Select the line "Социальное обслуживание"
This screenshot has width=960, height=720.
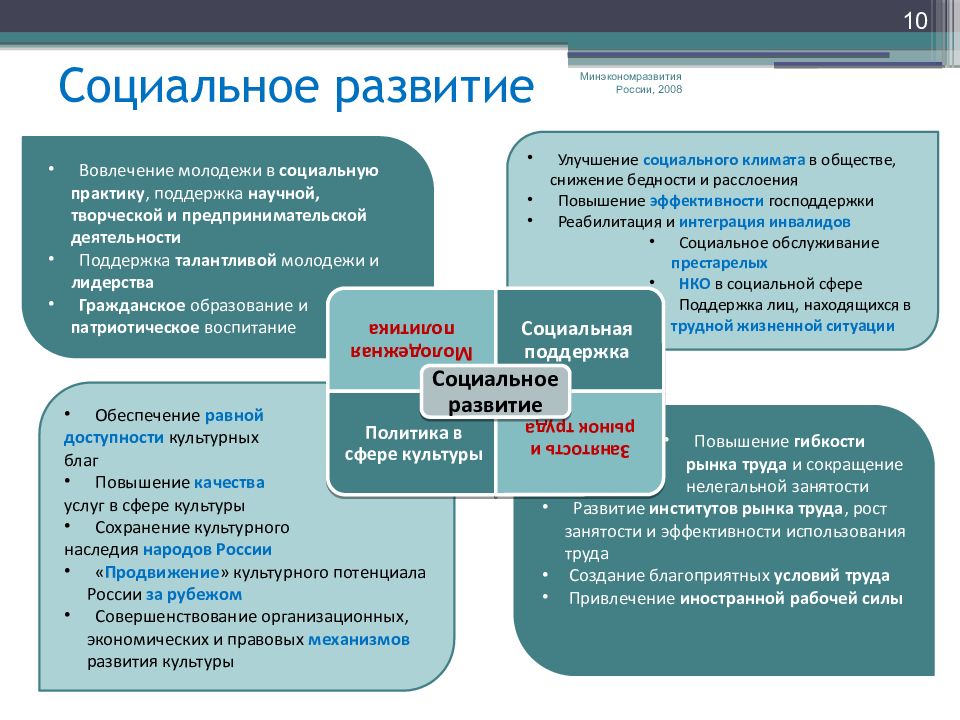click(779, 242)
